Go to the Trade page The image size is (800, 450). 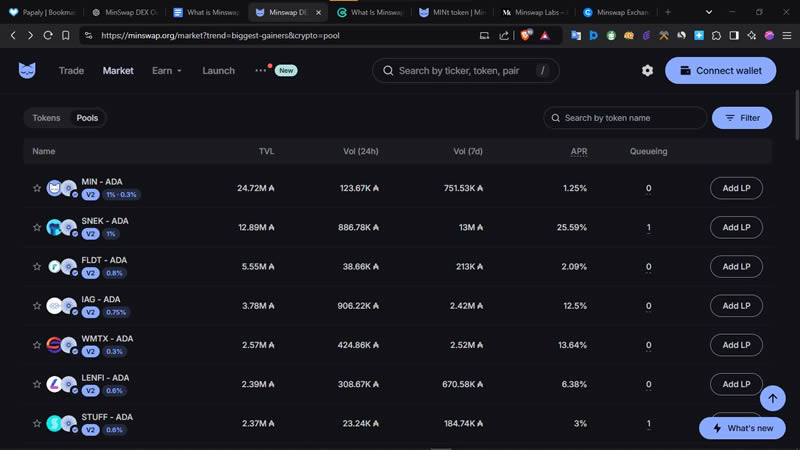coord(71,71)
